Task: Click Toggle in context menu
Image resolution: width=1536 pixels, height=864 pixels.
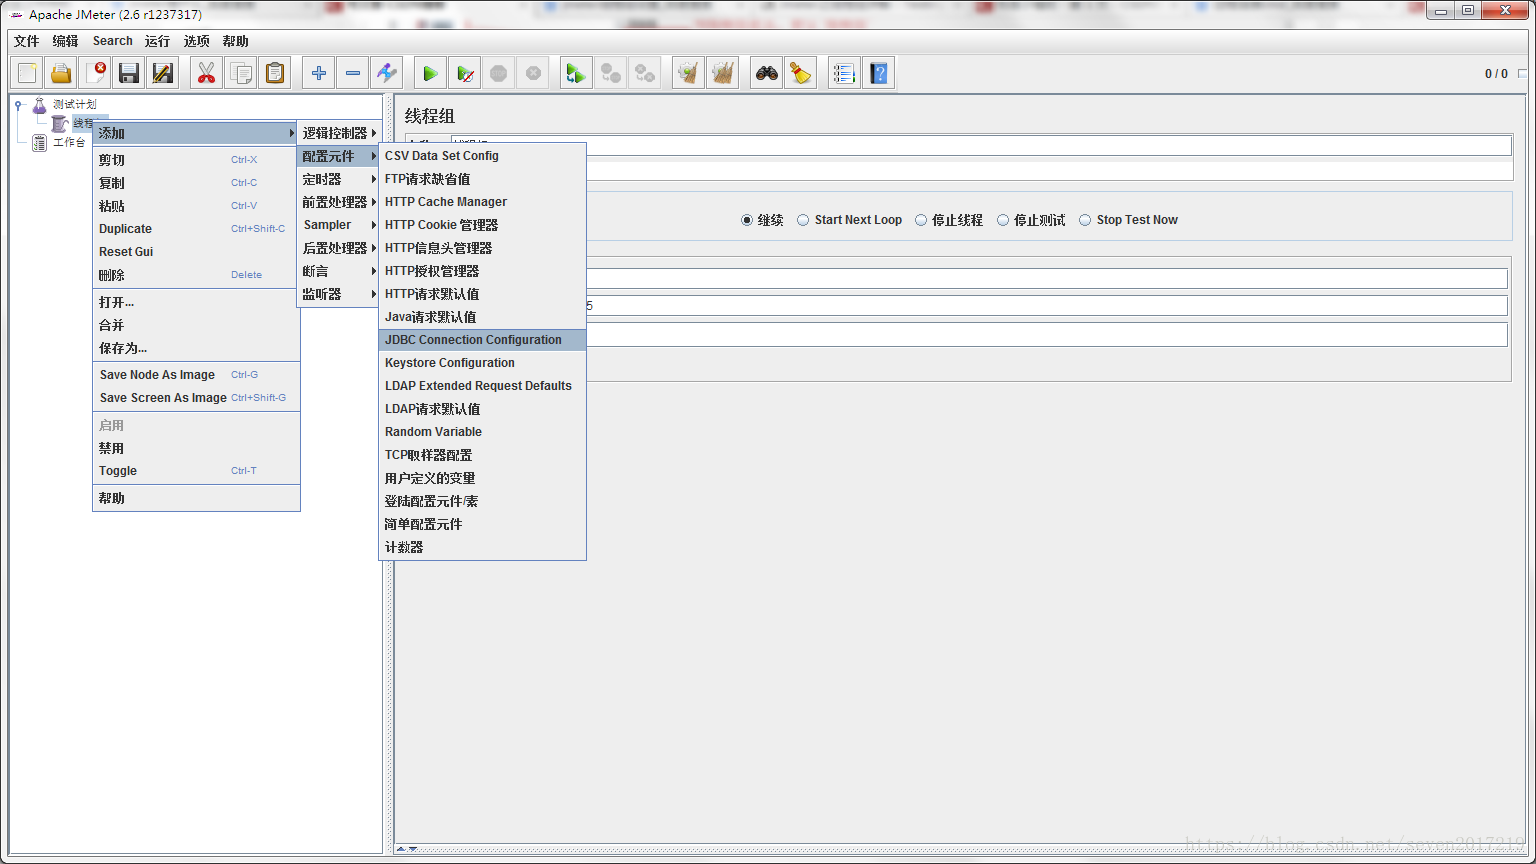Action: point(196,471)
